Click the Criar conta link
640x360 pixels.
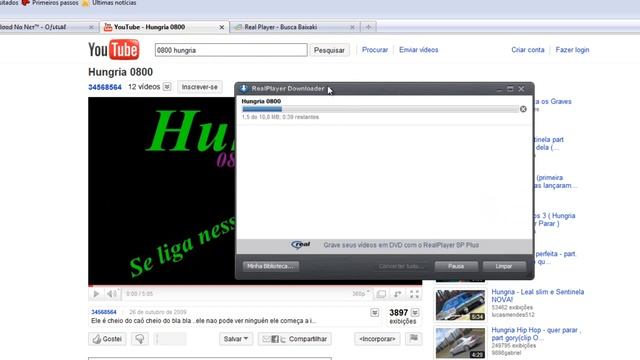[527, 50]
